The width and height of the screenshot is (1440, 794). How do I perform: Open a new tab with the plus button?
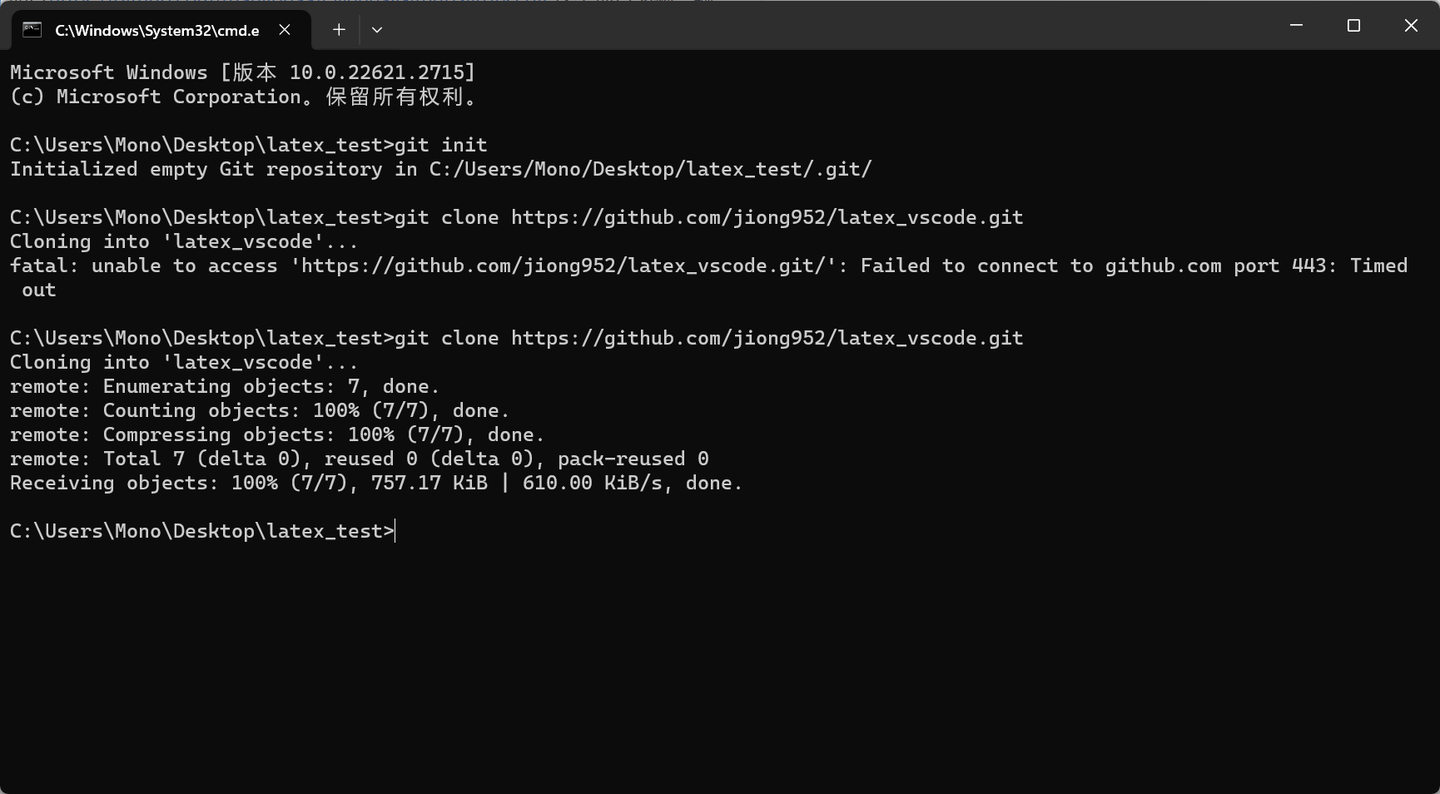338,30
